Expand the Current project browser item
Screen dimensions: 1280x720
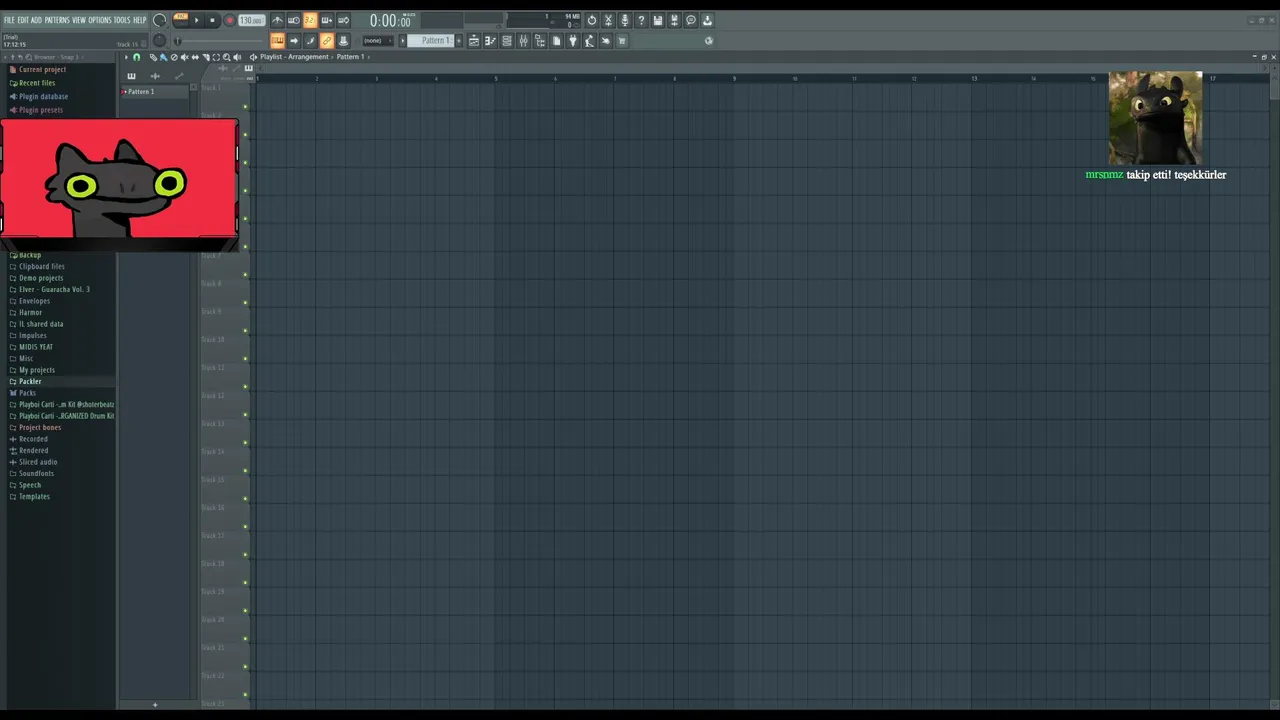coord(42,70)
